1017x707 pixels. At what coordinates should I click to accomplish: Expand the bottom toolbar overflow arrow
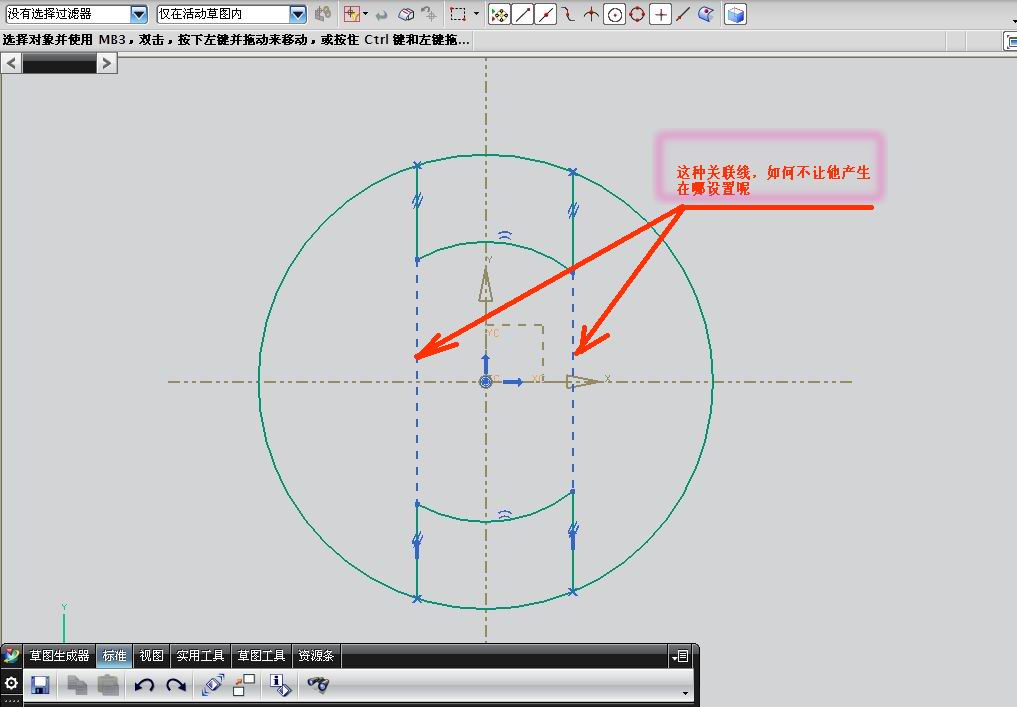[x=686, y=693]
